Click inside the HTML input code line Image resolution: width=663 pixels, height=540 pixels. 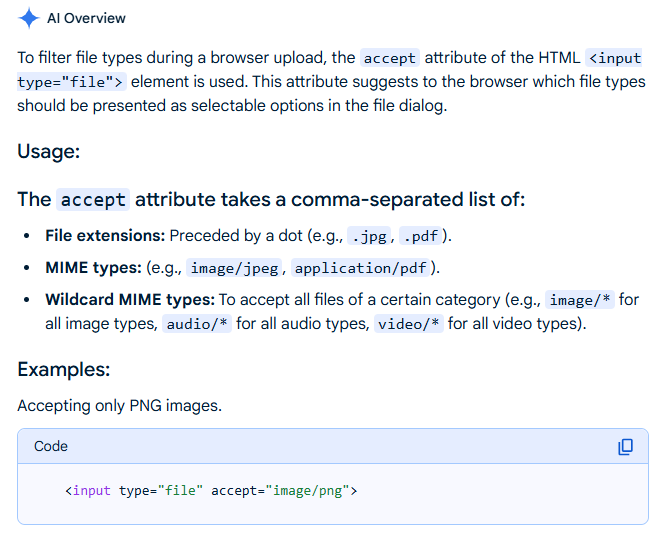coord(211,491)
